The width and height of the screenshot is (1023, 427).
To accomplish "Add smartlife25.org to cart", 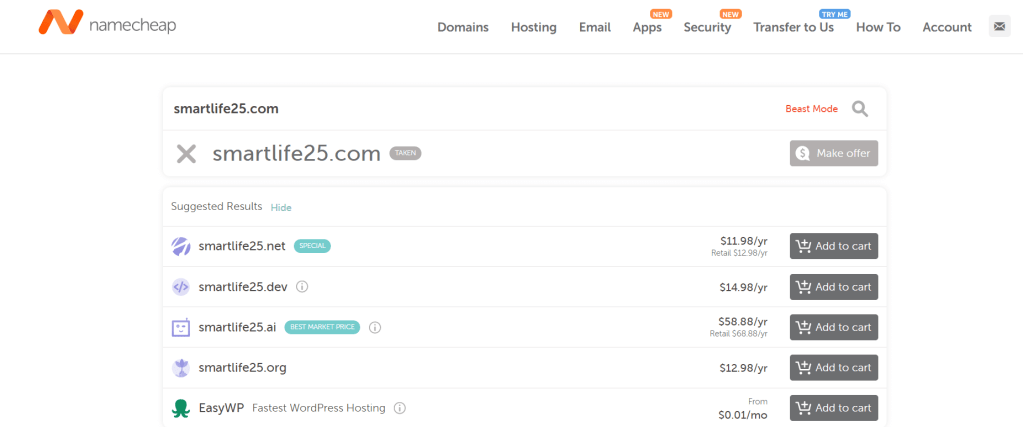I will 834,368.
